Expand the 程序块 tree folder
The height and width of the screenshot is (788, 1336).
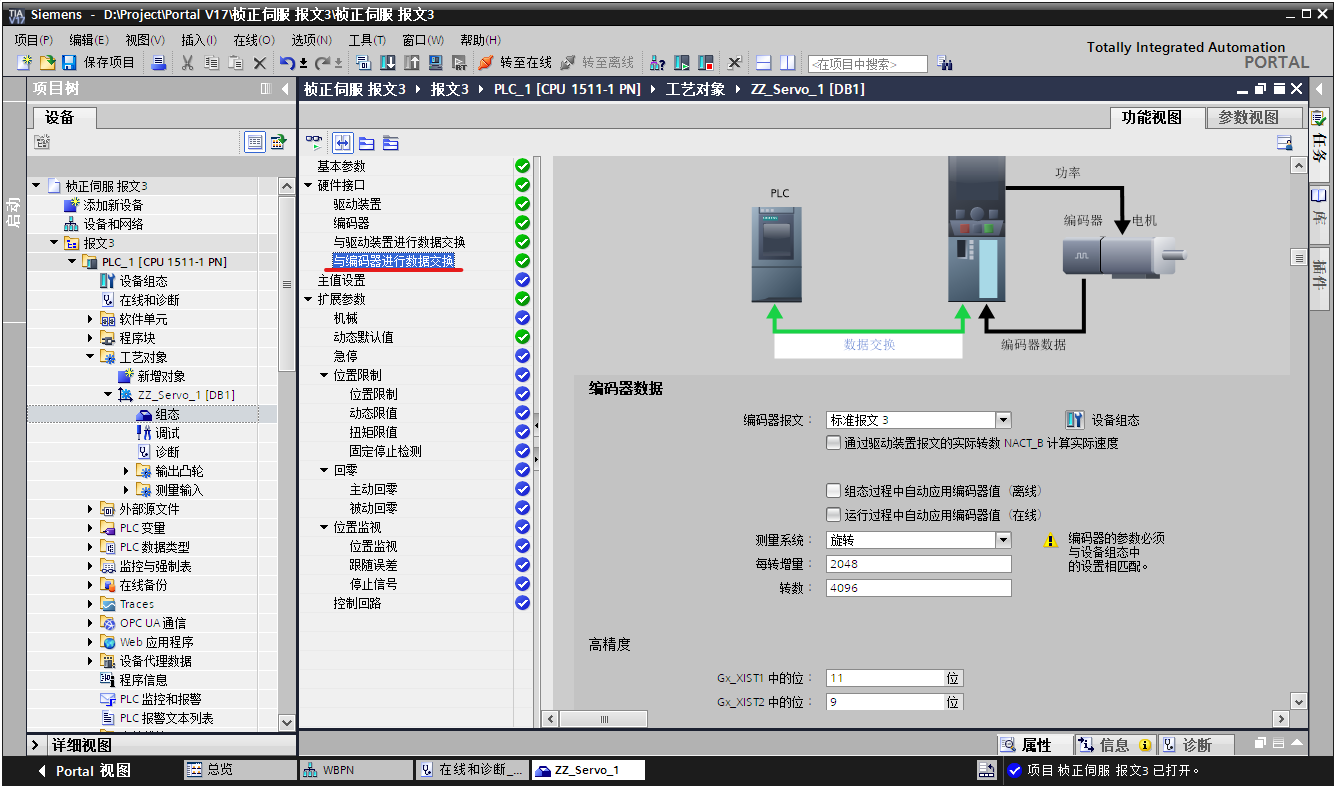pyautogui.click(x=91, y=338)
